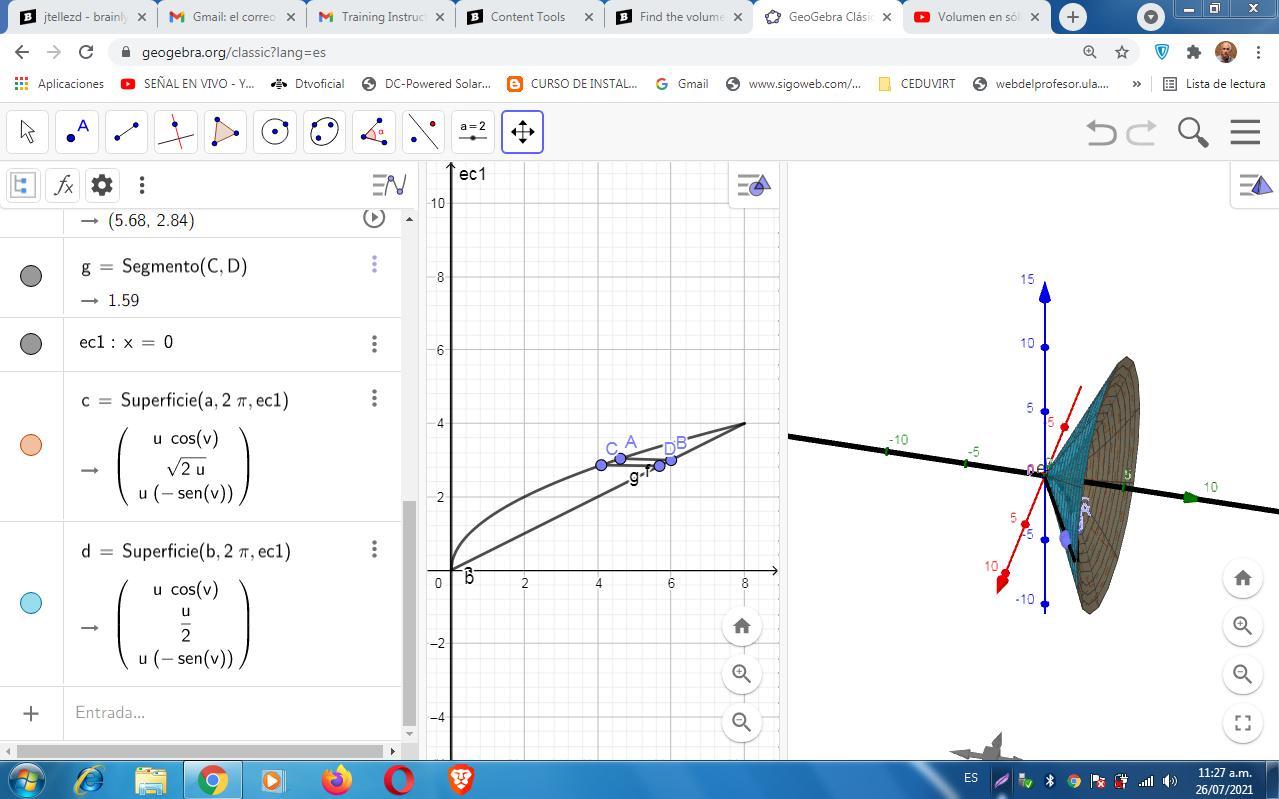Image resolution: width=1279 pixels, height=799 pixels.
Task: Open options for c = Superficie row
Action: [374, 398]
